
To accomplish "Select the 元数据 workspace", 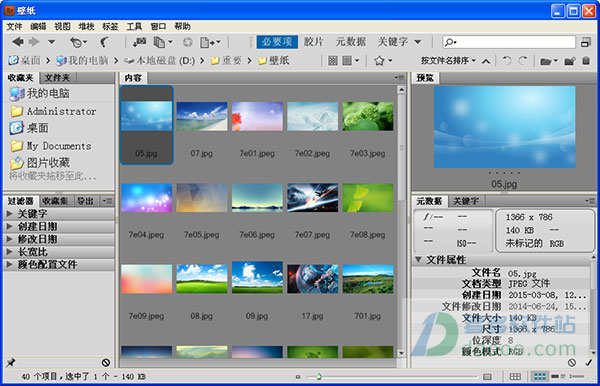I will pyautogui.click(x=351, y=42).
